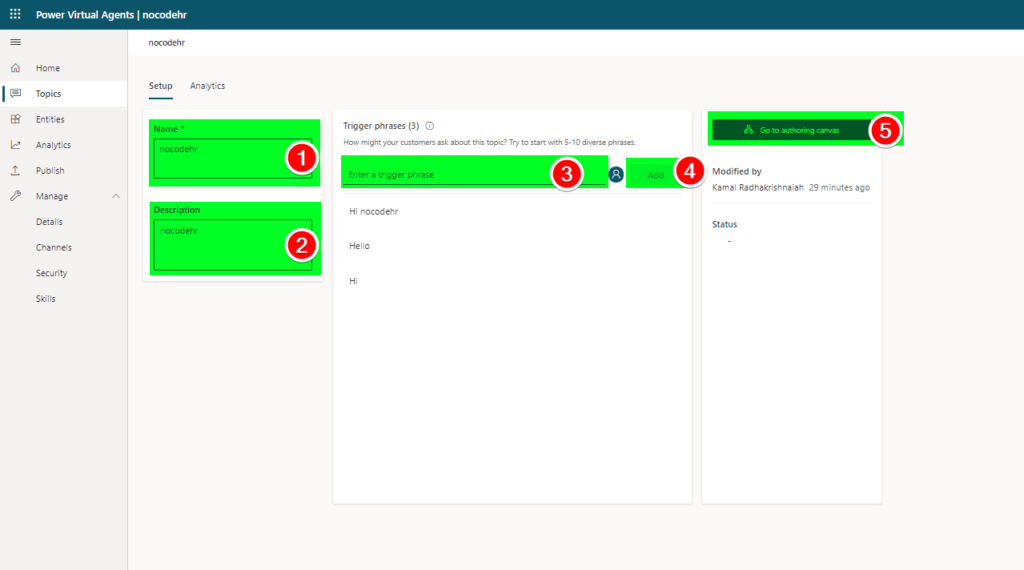Click the Enter a trigger phrase field
1024x570 pixels.
(474, 174)
